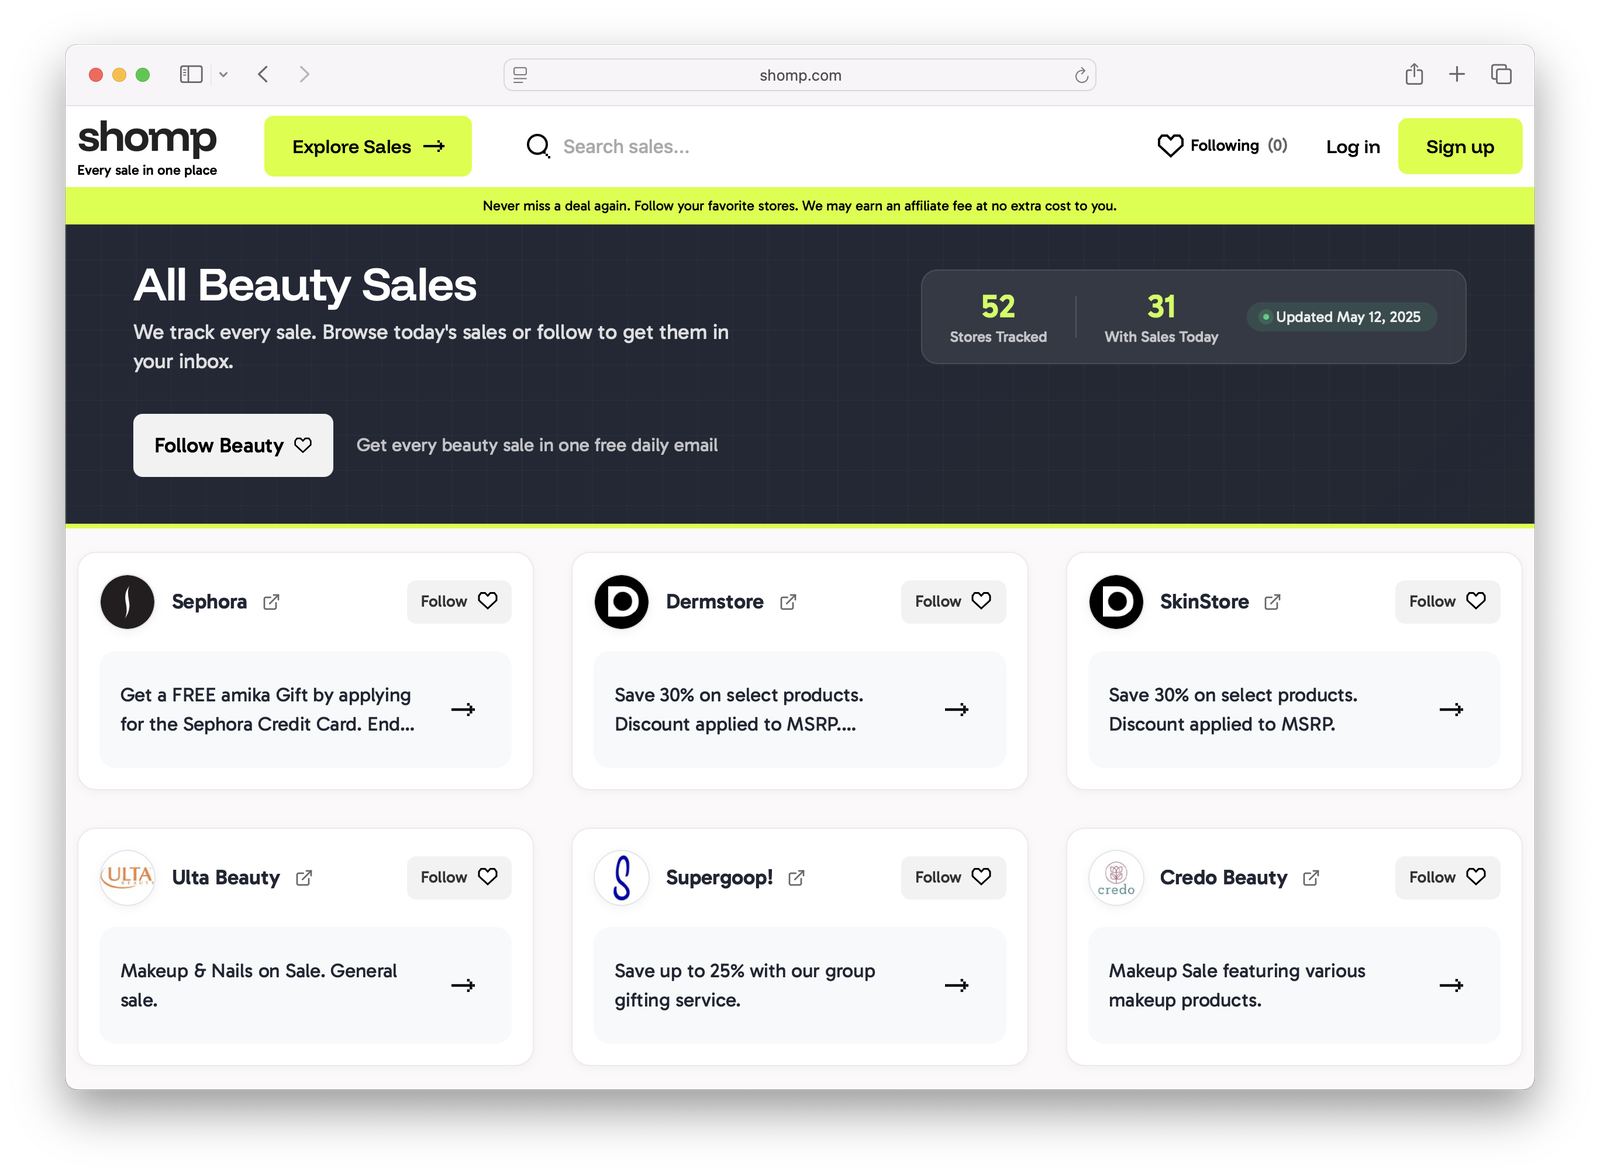Screen dimensions: 1600x1176
Task: Click the Ulta Beauty store name
Action: [x=226, y=878]
